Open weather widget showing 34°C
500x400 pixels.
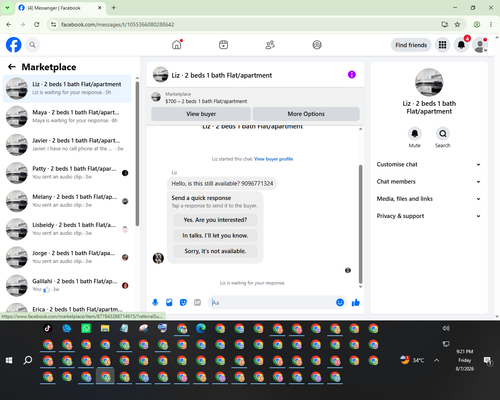412,360
